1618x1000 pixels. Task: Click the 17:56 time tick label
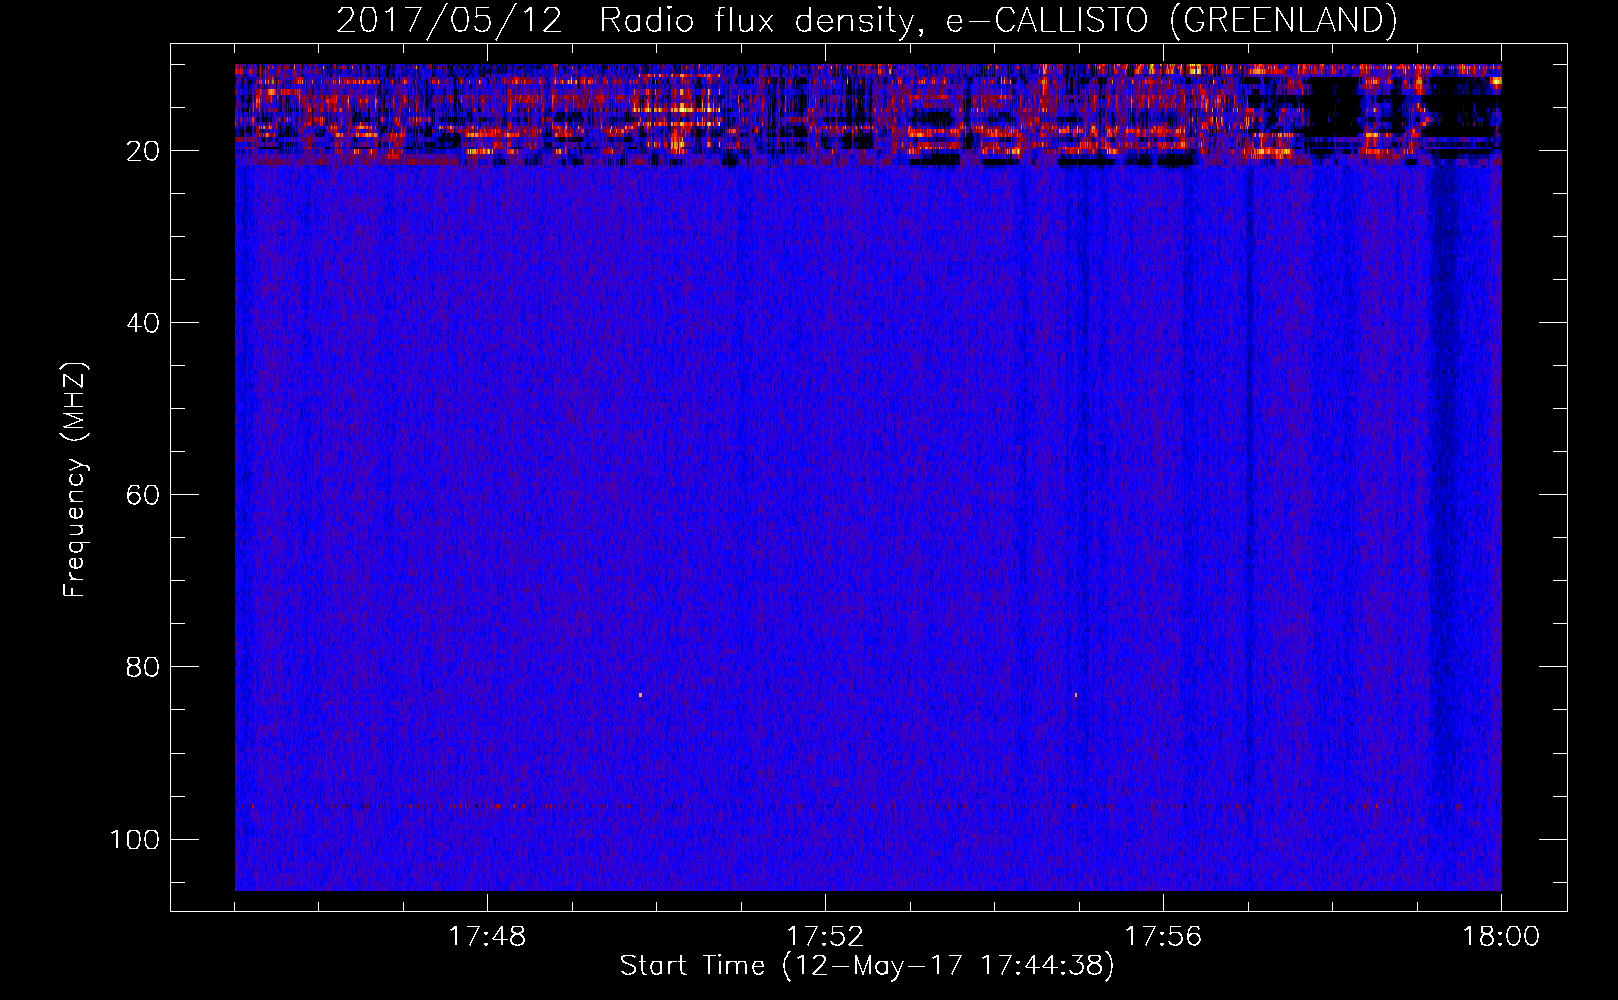(x=1163, y=937)
